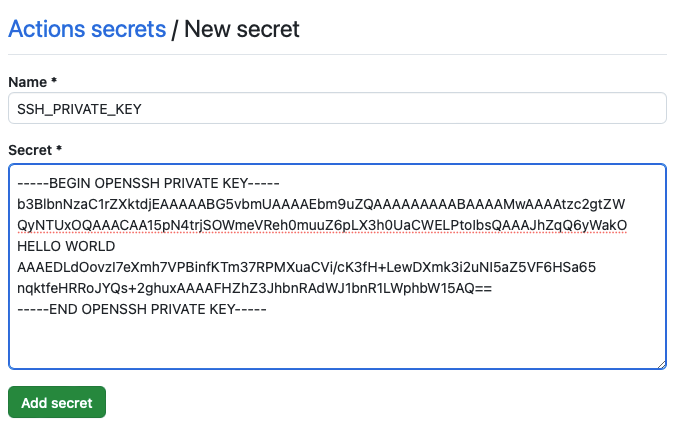Click the required asterisk next to Secret

click(59, 149)
